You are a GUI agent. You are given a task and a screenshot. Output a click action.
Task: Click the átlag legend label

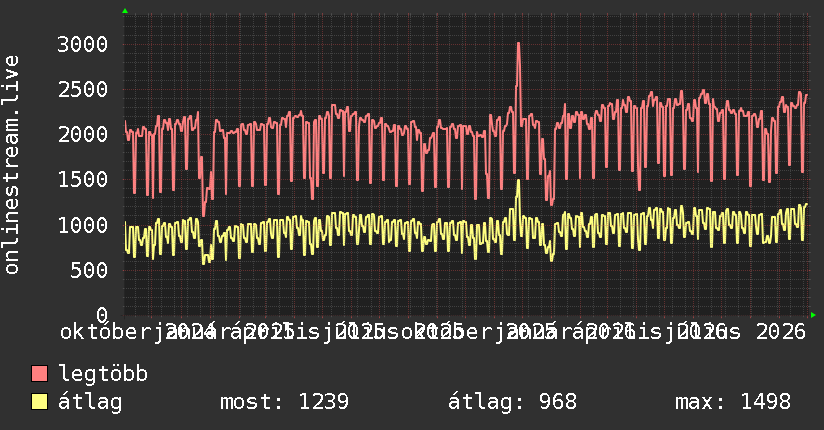tap(90, 402)
